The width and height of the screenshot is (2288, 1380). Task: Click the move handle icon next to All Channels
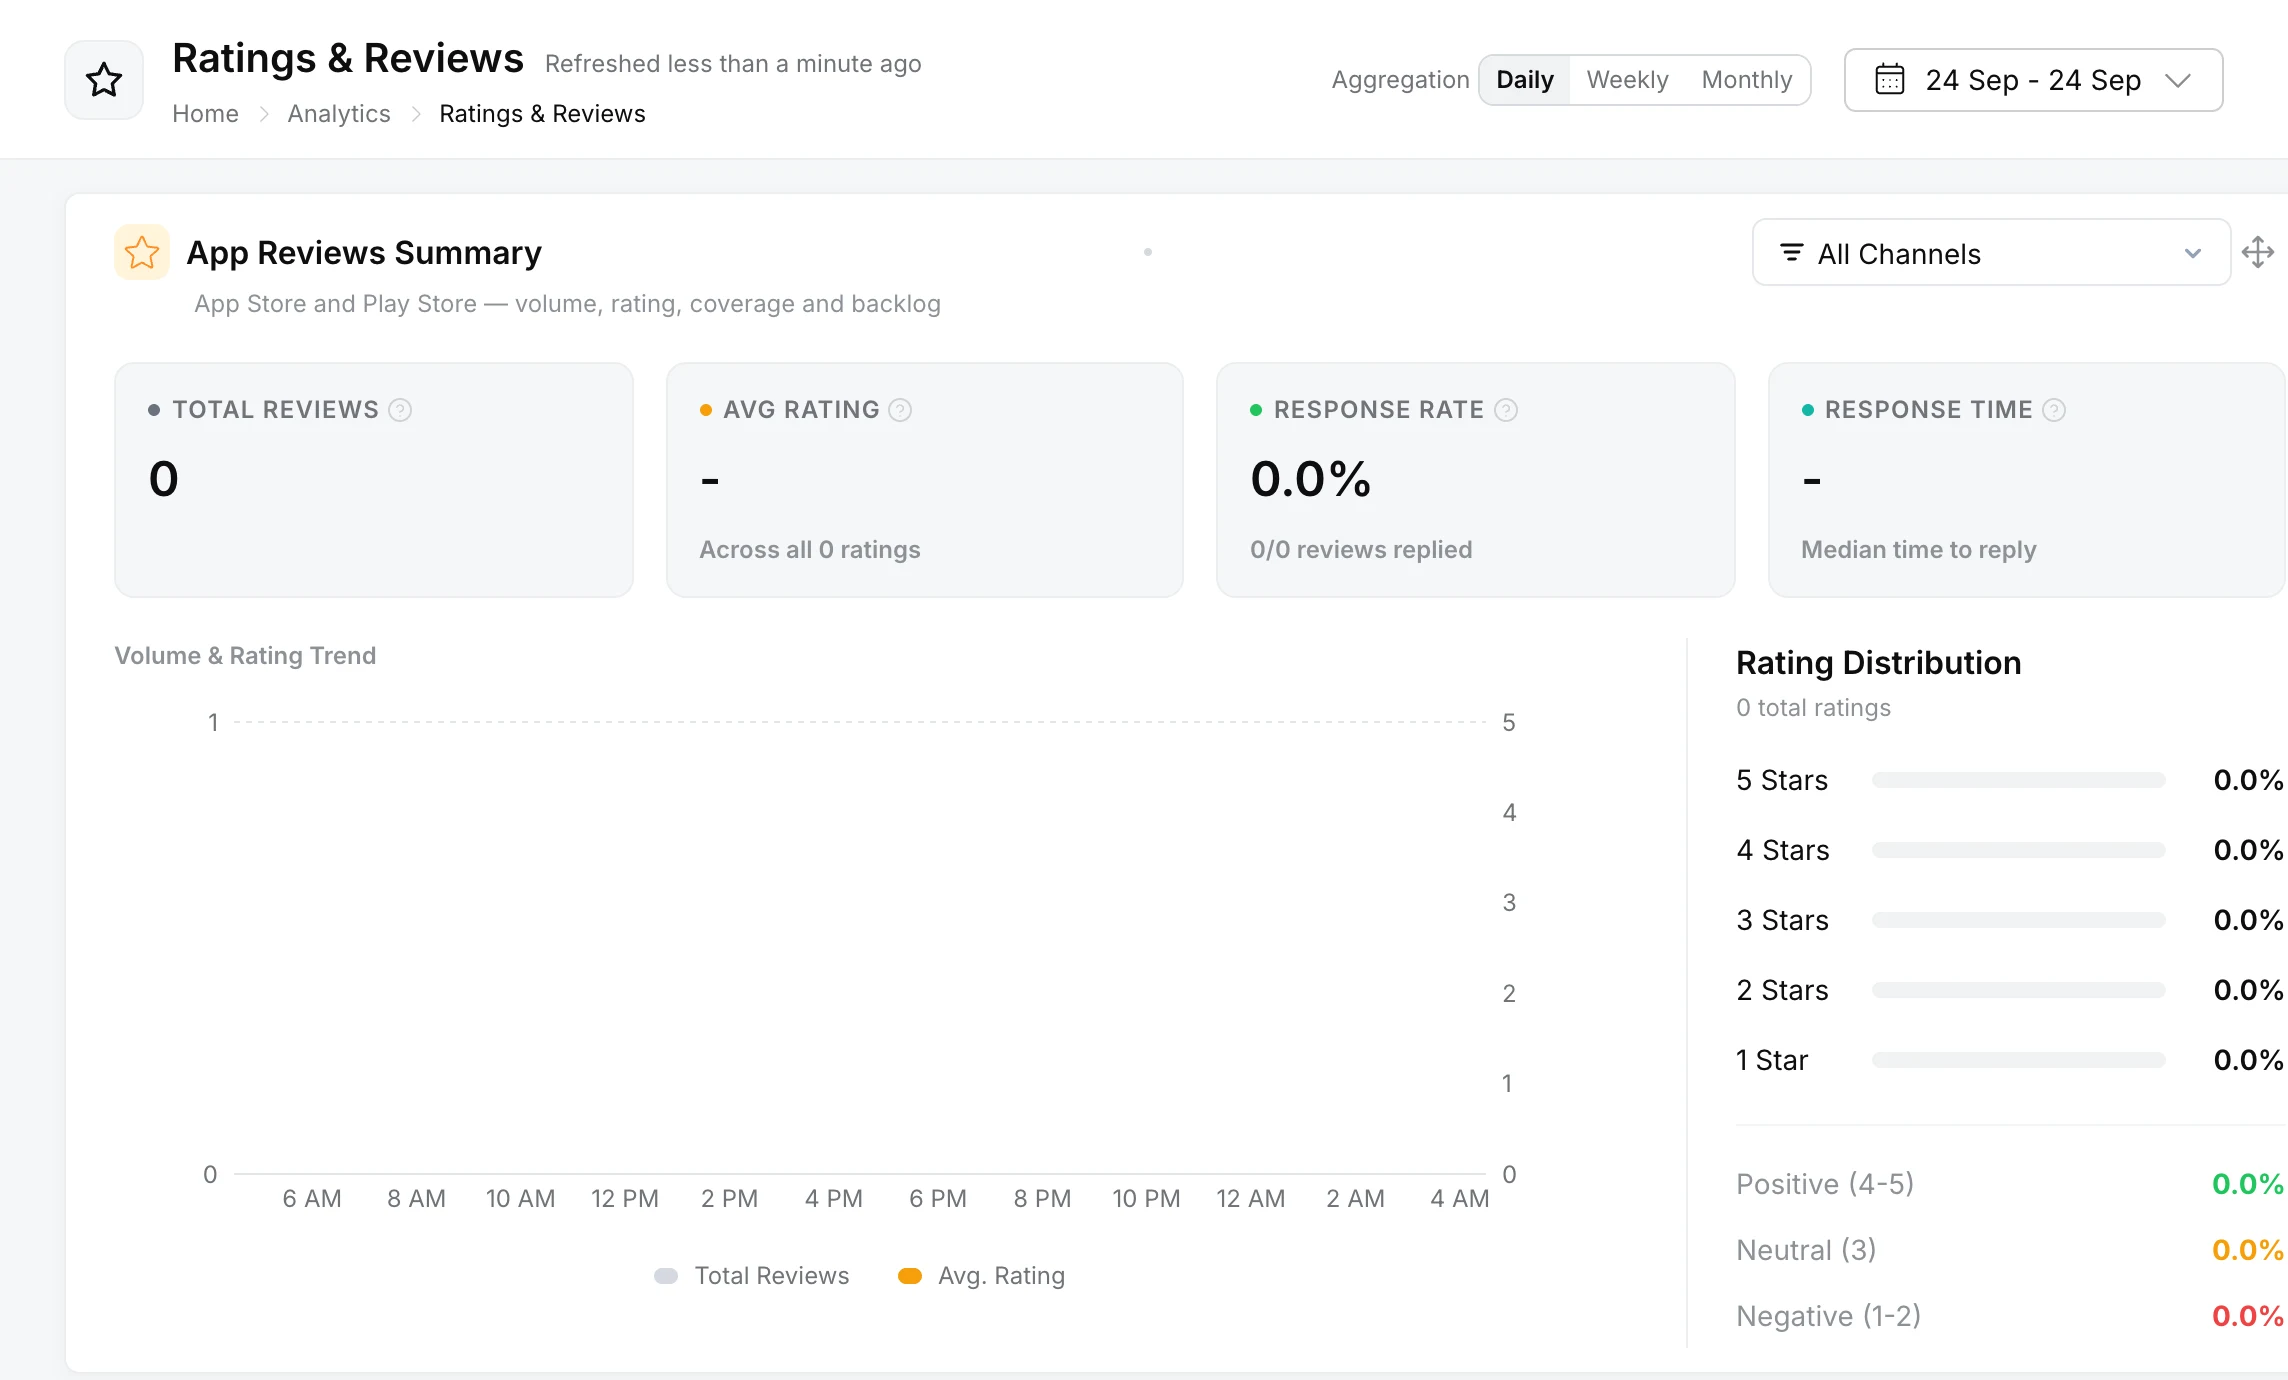click(2258, 252)
